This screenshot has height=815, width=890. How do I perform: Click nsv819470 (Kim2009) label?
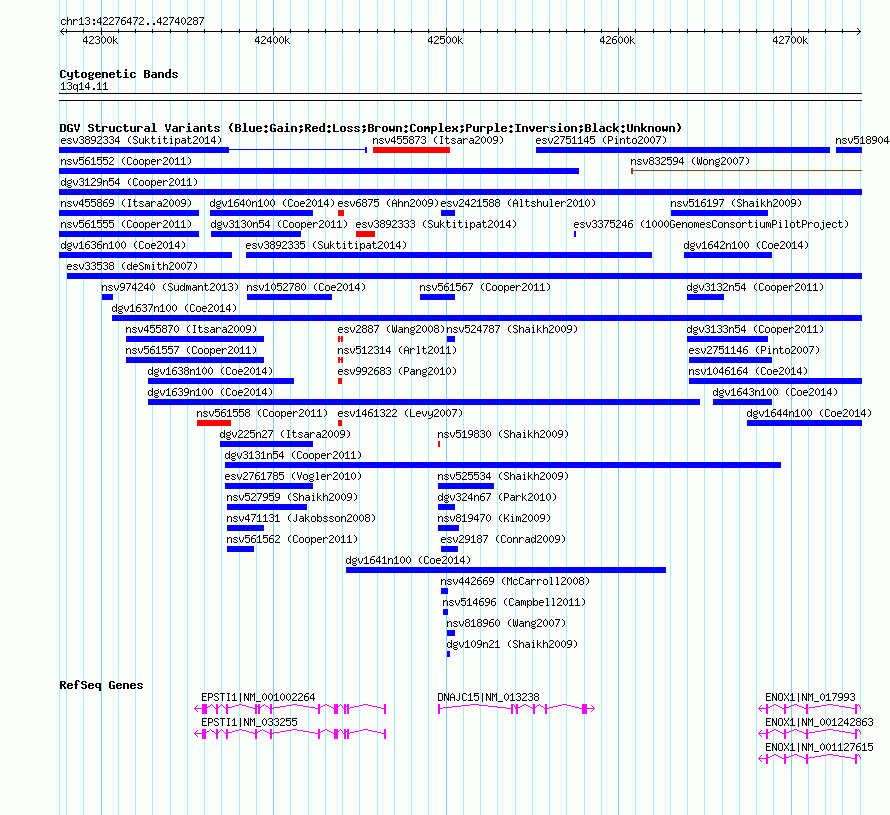pos(494,518)
